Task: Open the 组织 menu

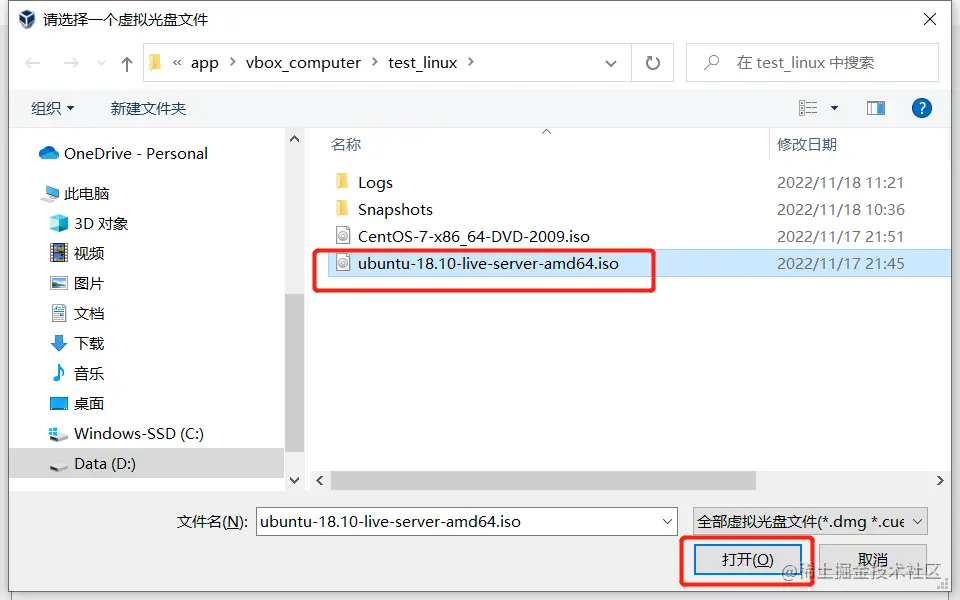Action: 53,108
